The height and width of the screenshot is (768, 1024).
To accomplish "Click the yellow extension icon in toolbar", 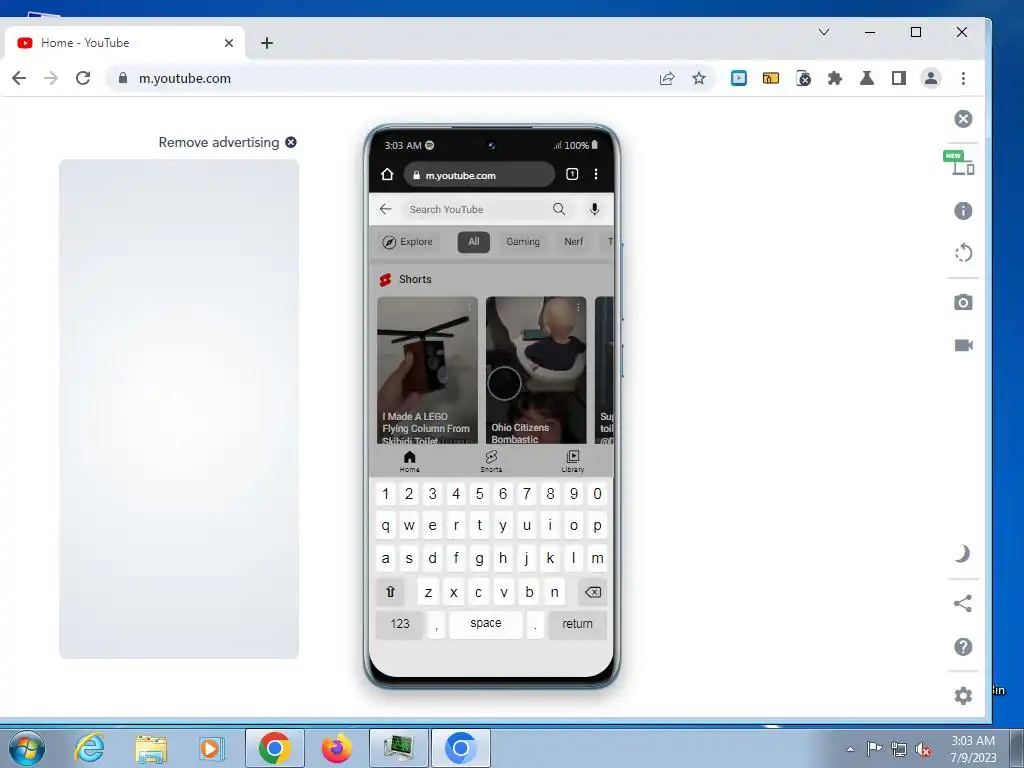I will [771, 78].
